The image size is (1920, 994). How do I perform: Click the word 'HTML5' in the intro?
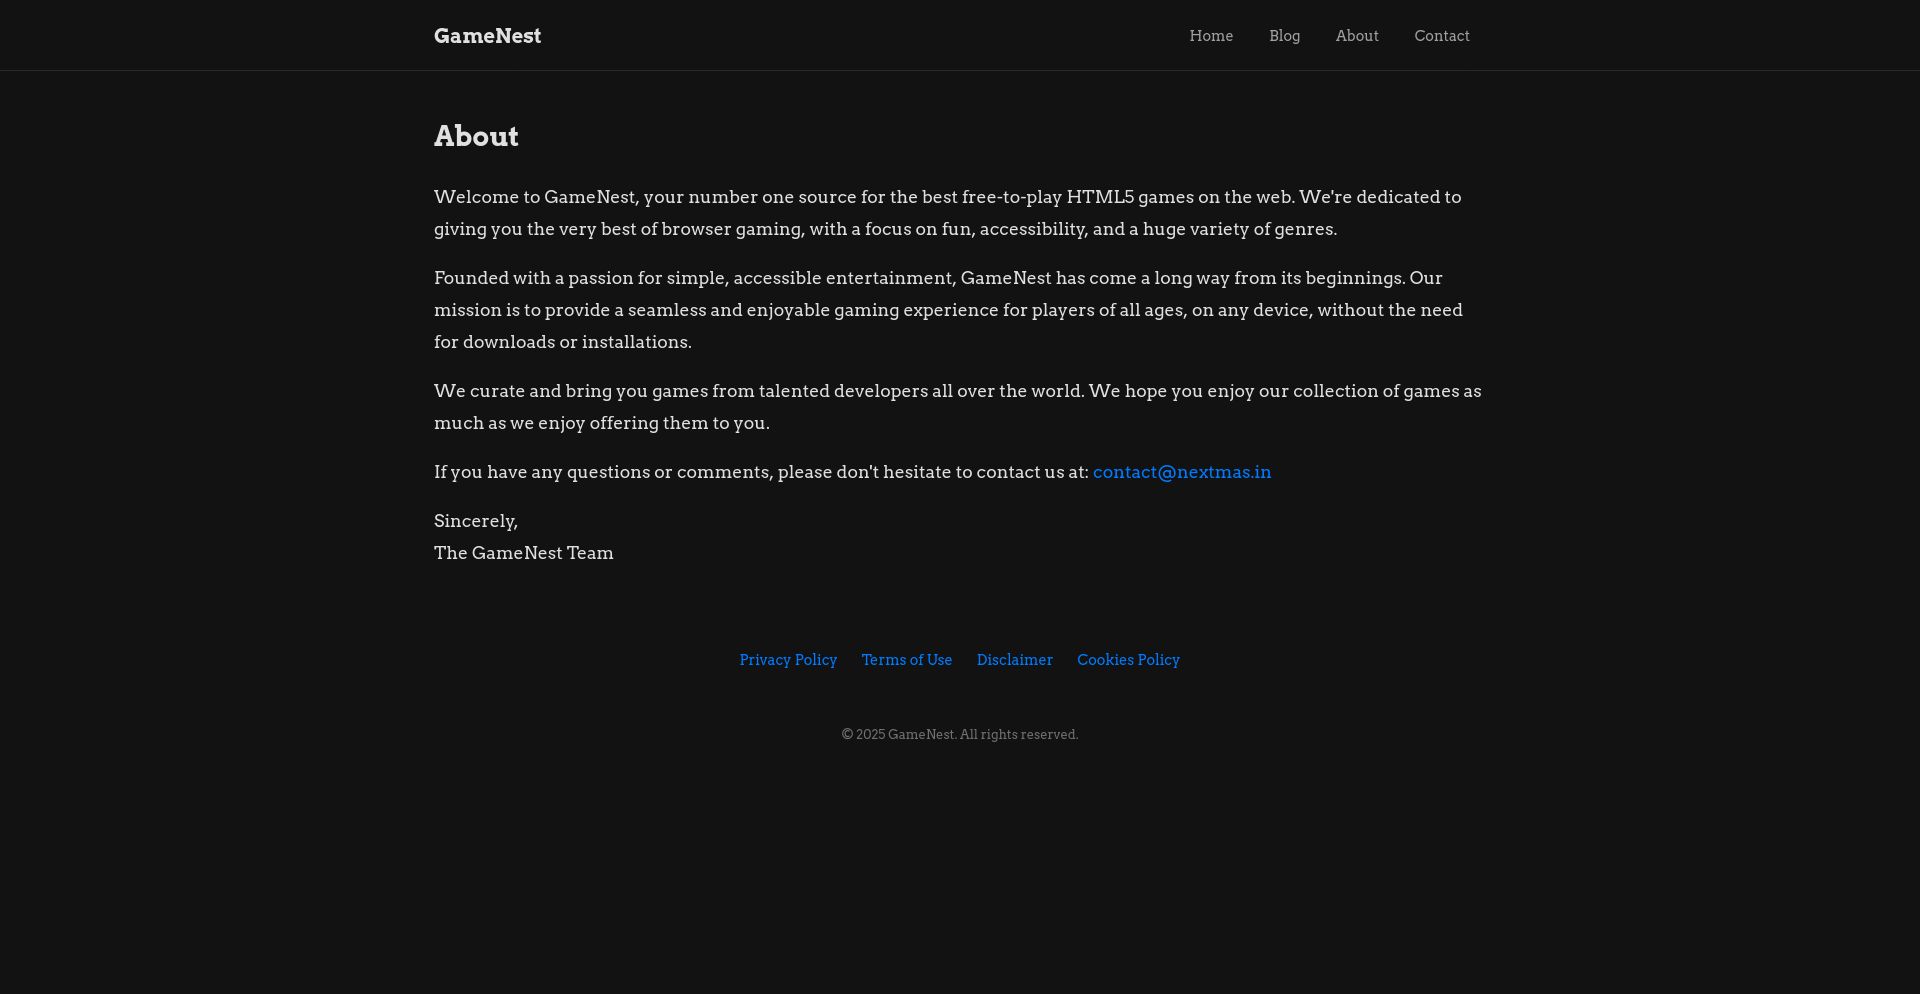coord(1100,197)
